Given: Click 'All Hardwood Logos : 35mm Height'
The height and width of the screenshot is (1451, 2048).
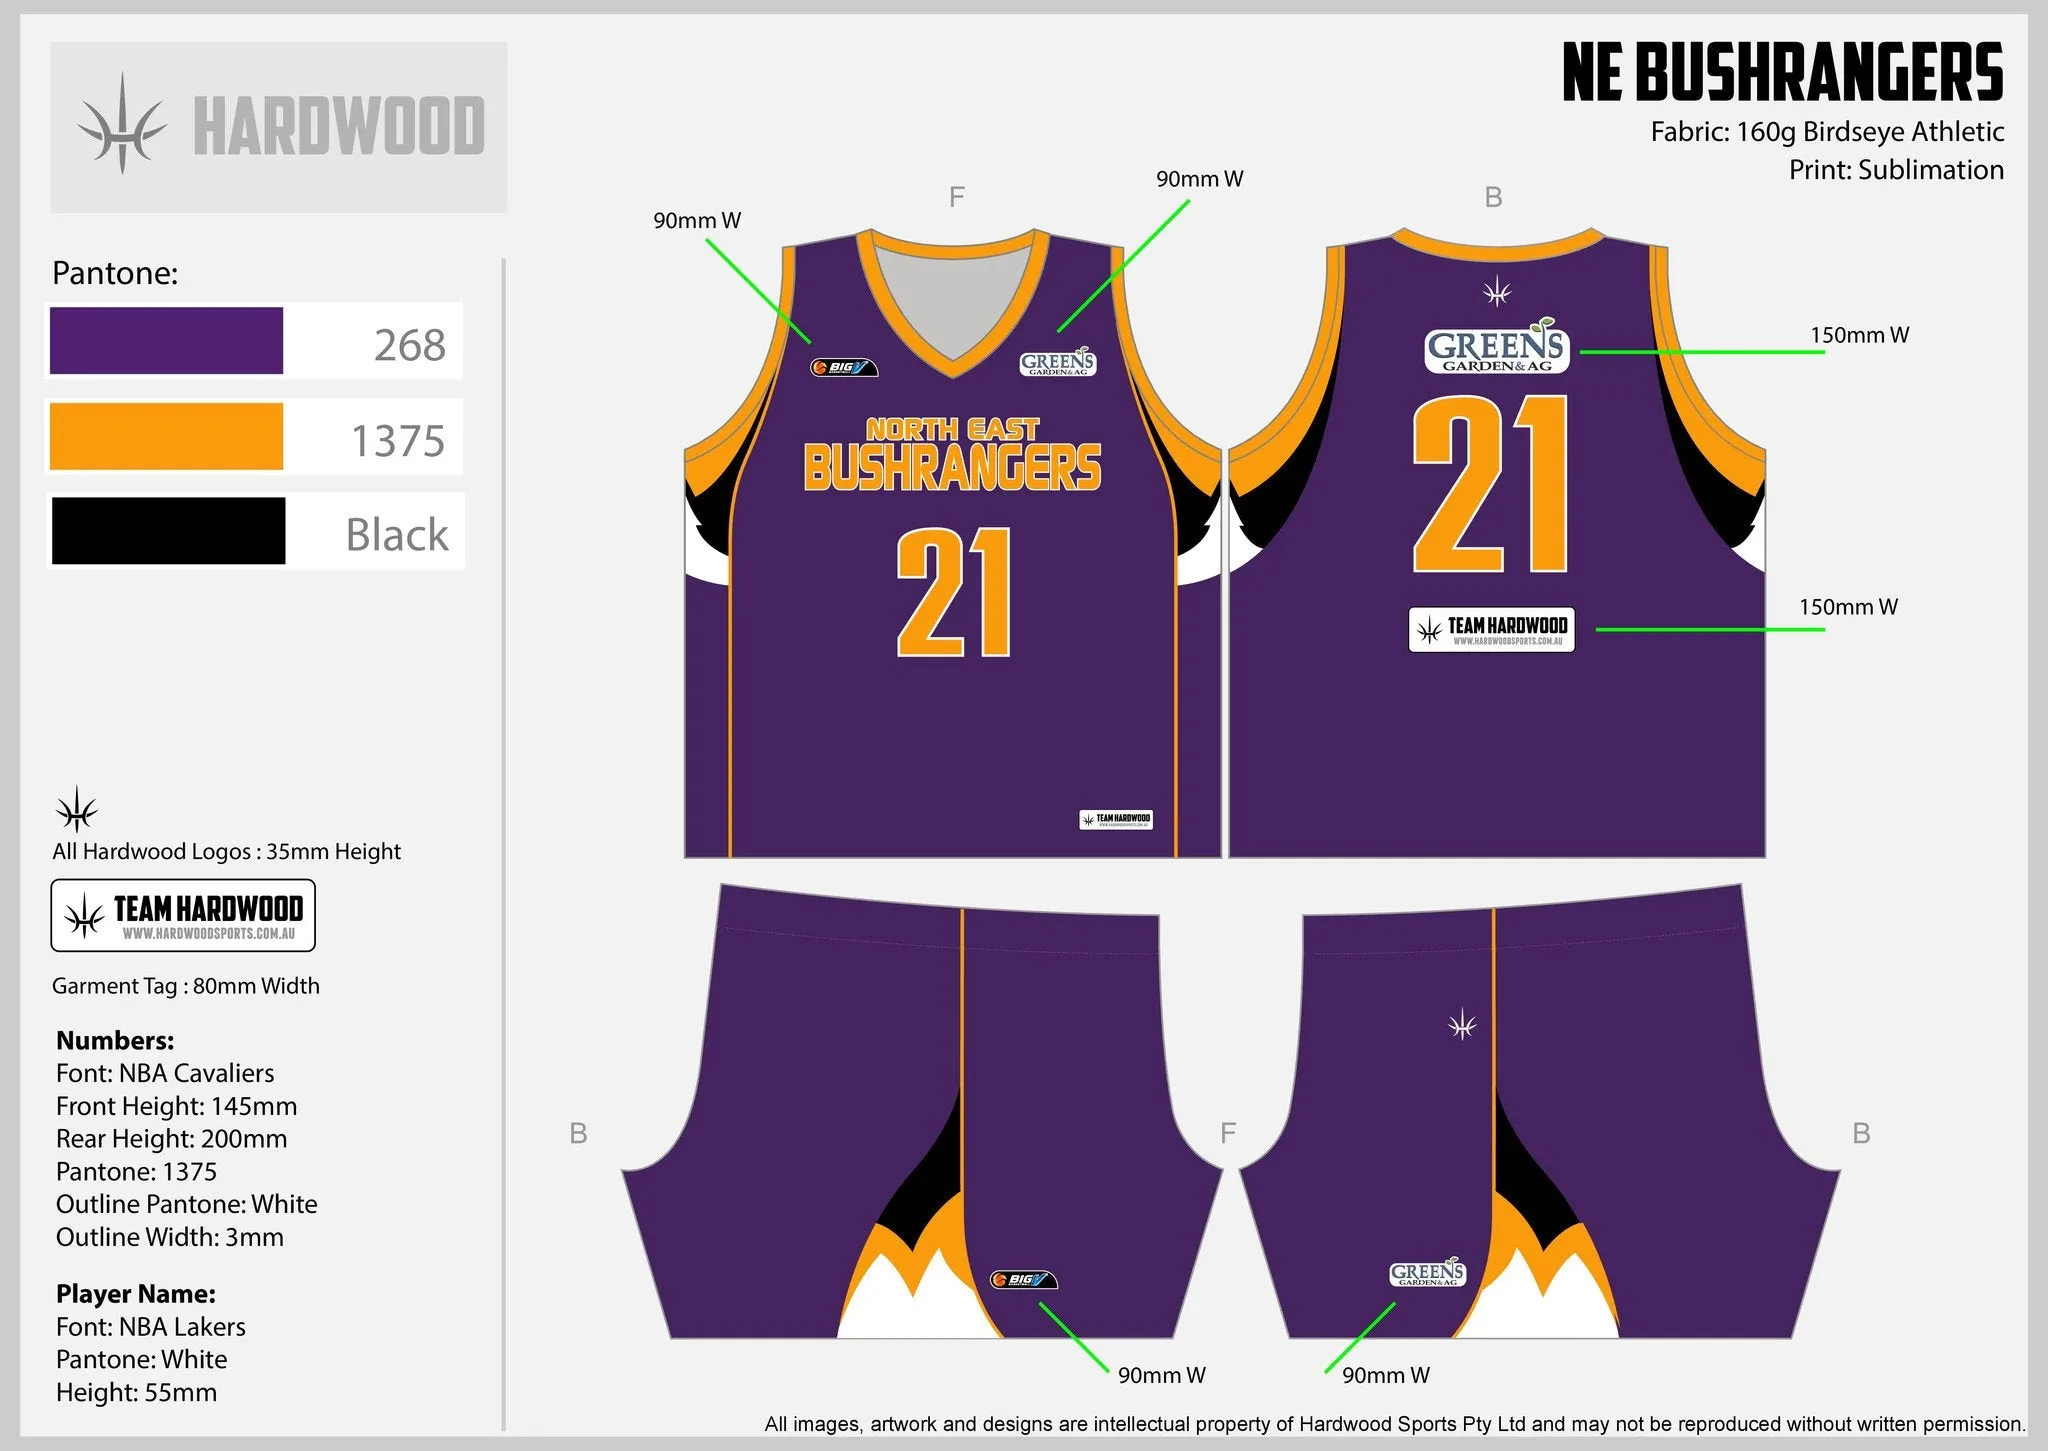Looking at the screenshot, I should pos(227,852).
